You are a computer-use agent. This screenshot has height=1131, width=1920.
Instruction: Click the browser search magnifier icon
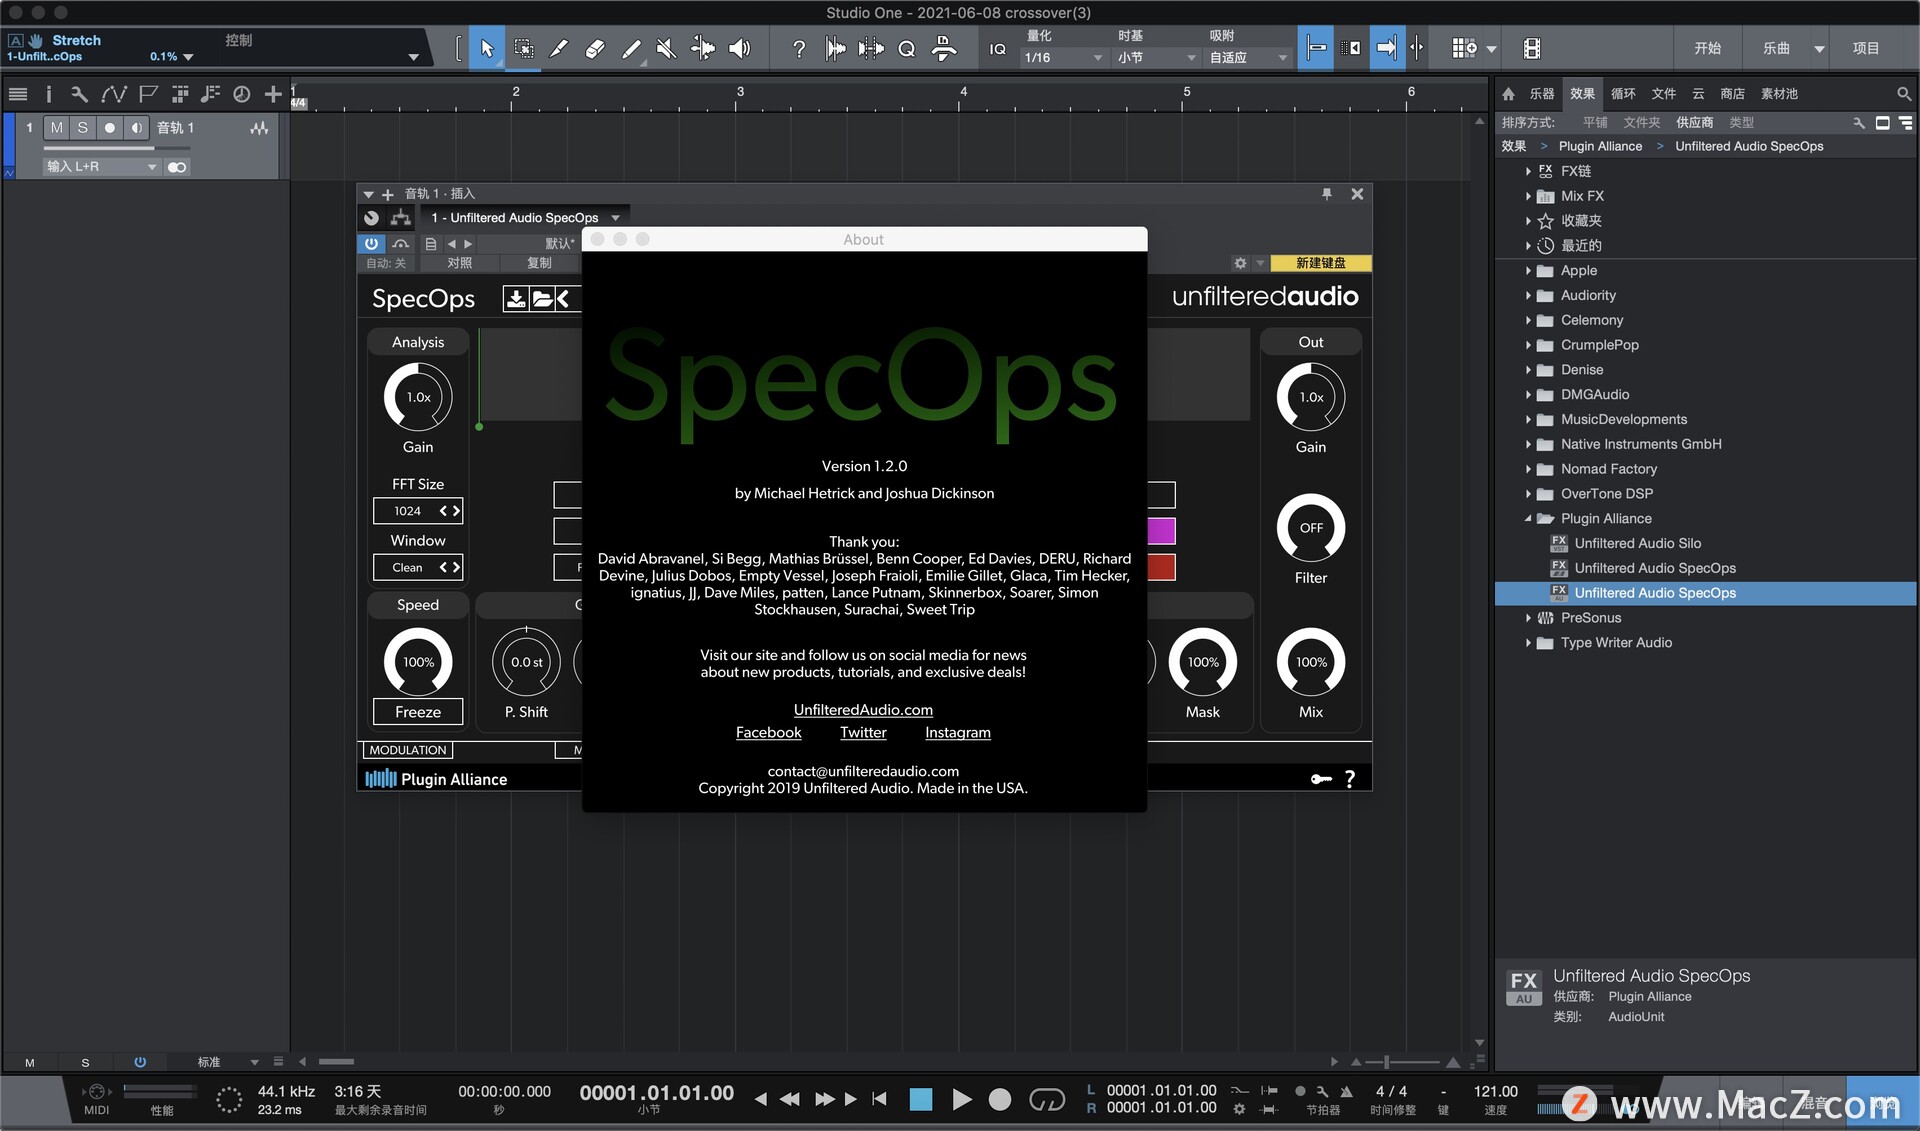1903,94
